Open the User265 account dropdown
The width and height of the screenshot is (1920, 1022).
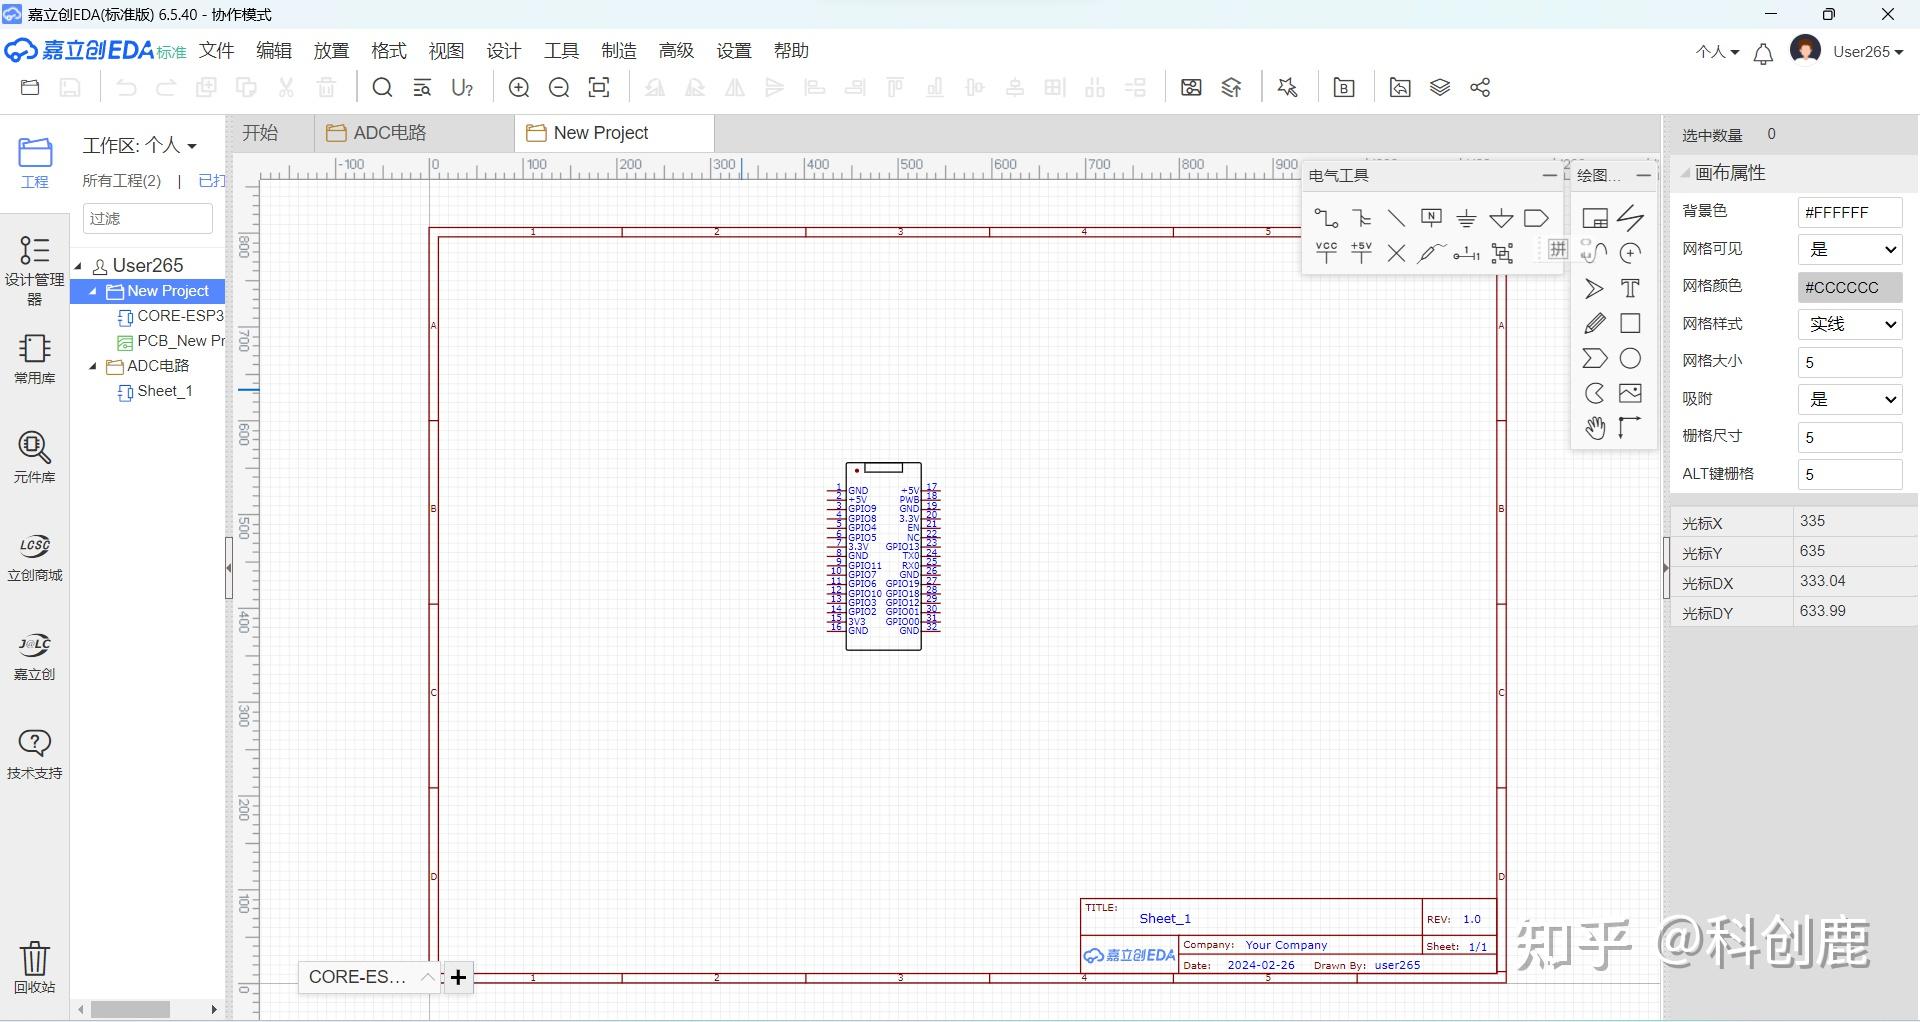click(x=1868, y=52)
